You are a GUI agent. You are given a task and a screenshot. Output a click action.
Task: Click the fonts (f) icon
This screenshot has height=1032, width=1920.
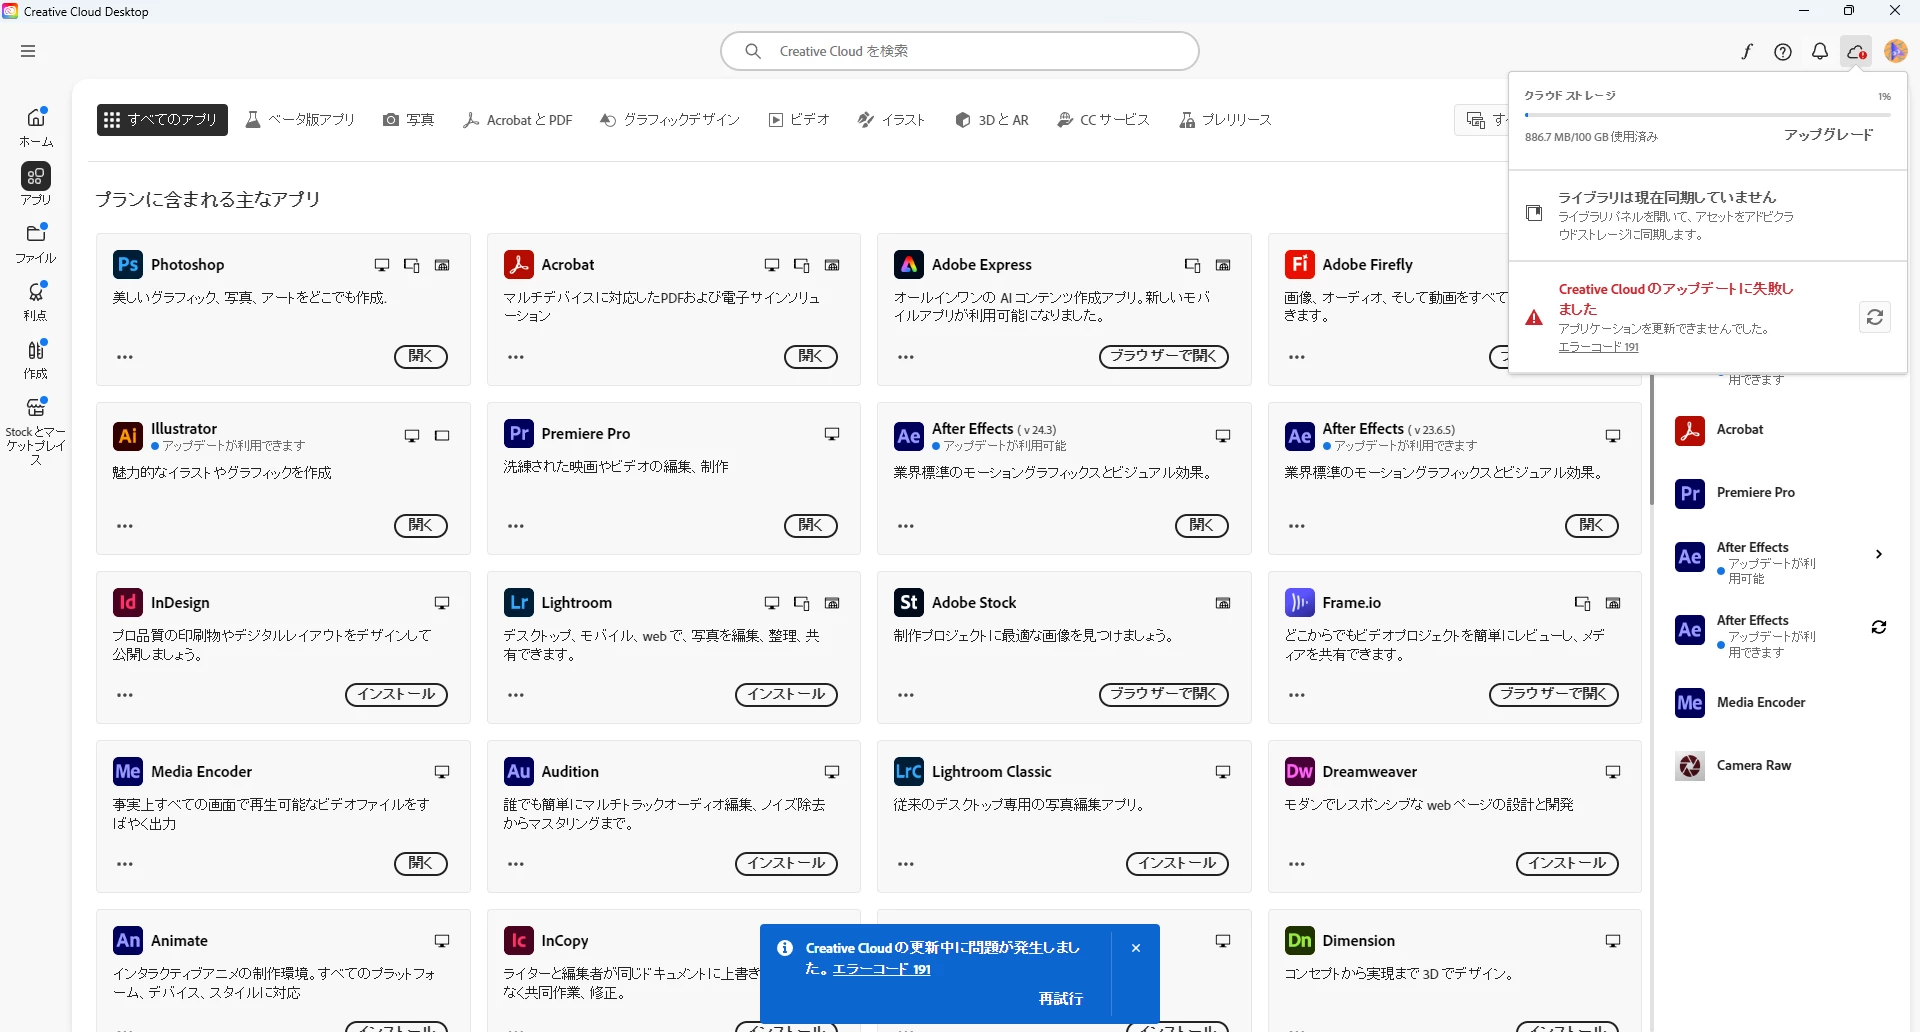coord(1746,52)
